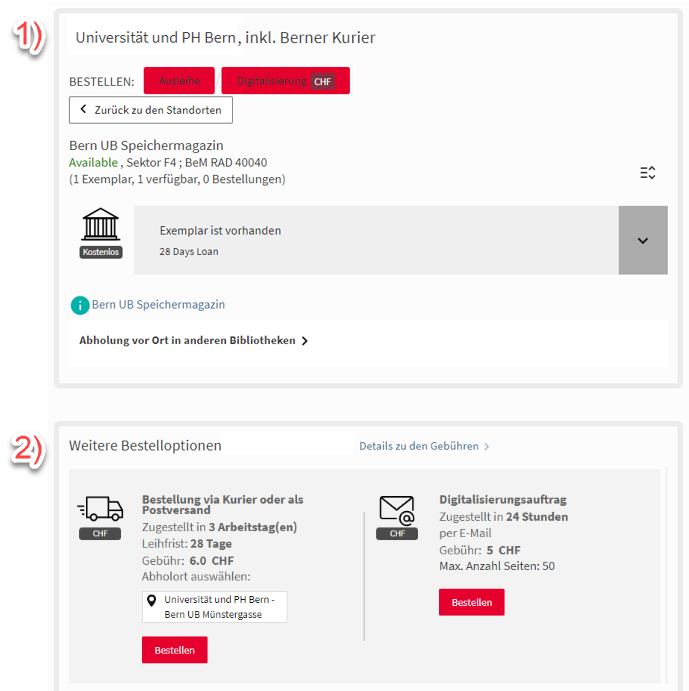
Task: Click the email envelope digitization icon
Action: click(x=397, y=510)
